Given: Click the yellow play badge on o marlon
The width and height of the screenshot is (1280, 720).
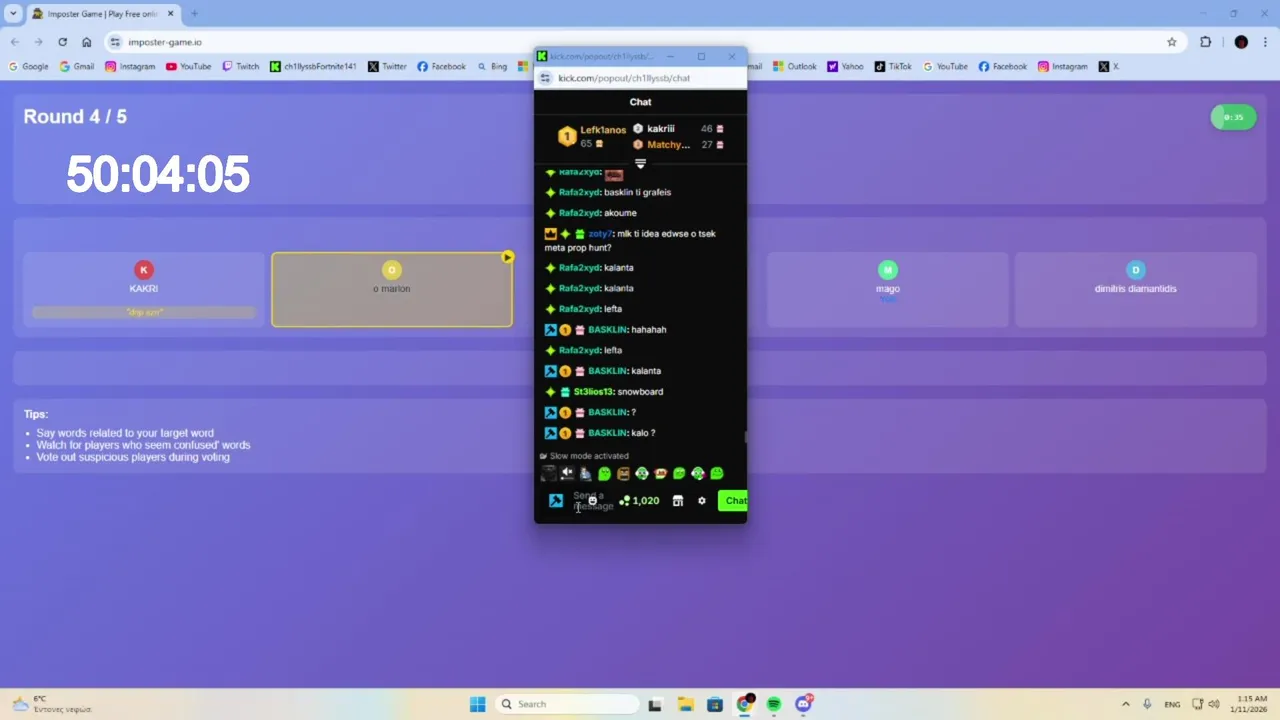Looking at the screenshot, I should pyautogui.click(x=507, y=257).
